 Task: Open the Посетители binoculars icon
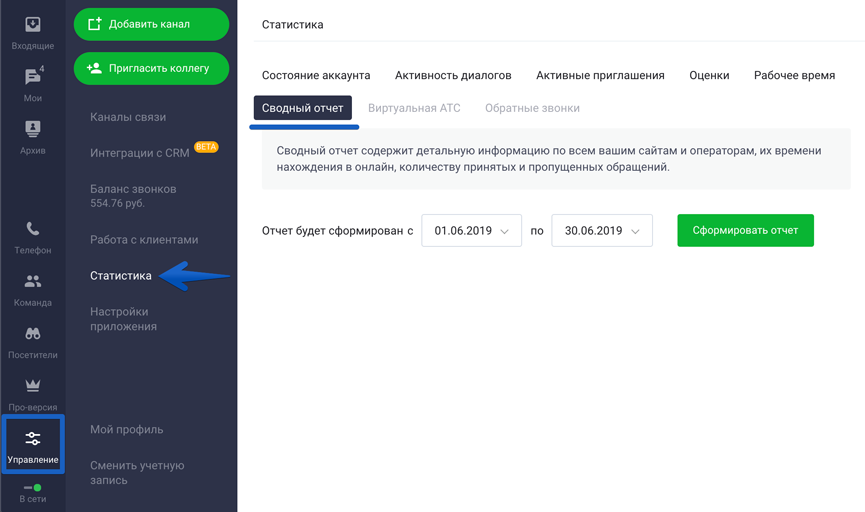[x=33, y=333]
